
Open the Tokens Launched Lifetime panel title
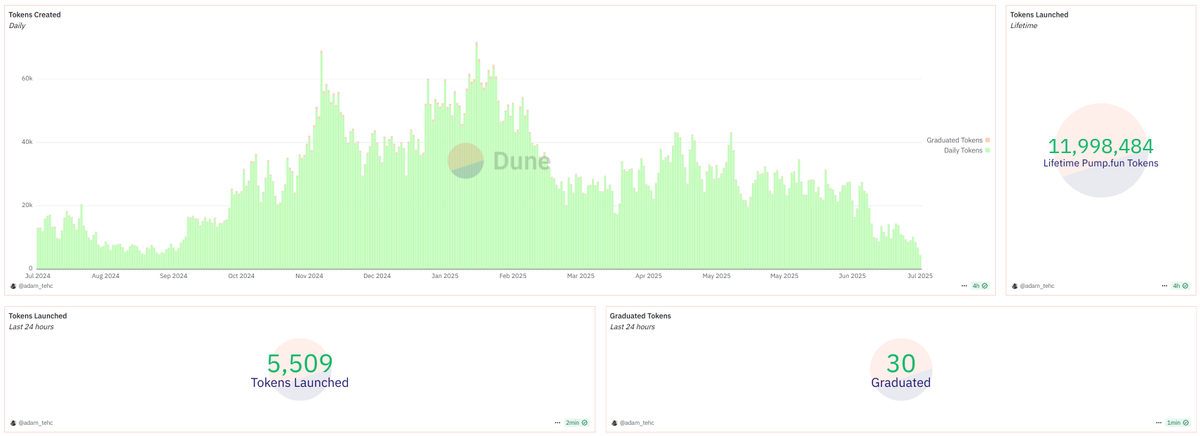point(1039,15)
